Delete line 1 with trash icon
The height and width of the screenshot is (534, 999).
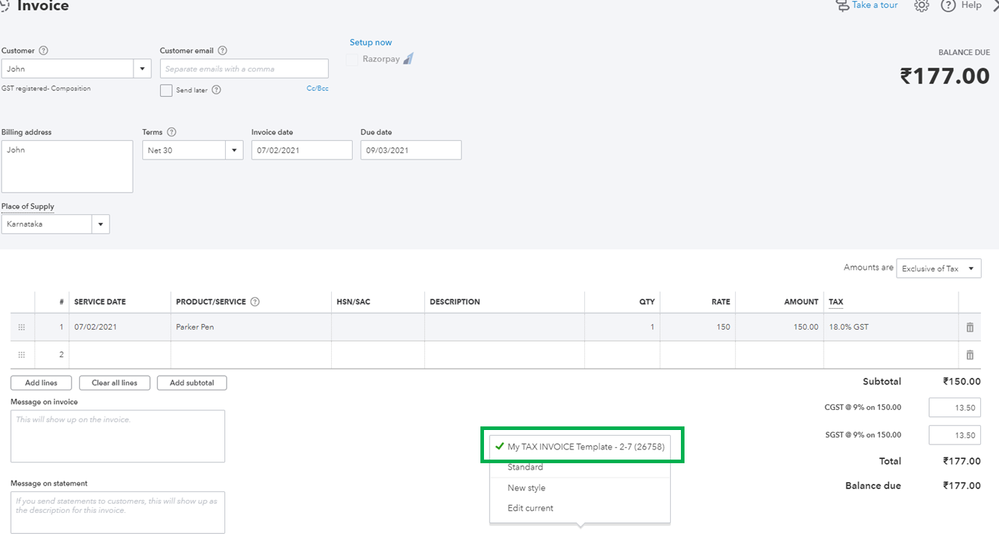(969, 327)
